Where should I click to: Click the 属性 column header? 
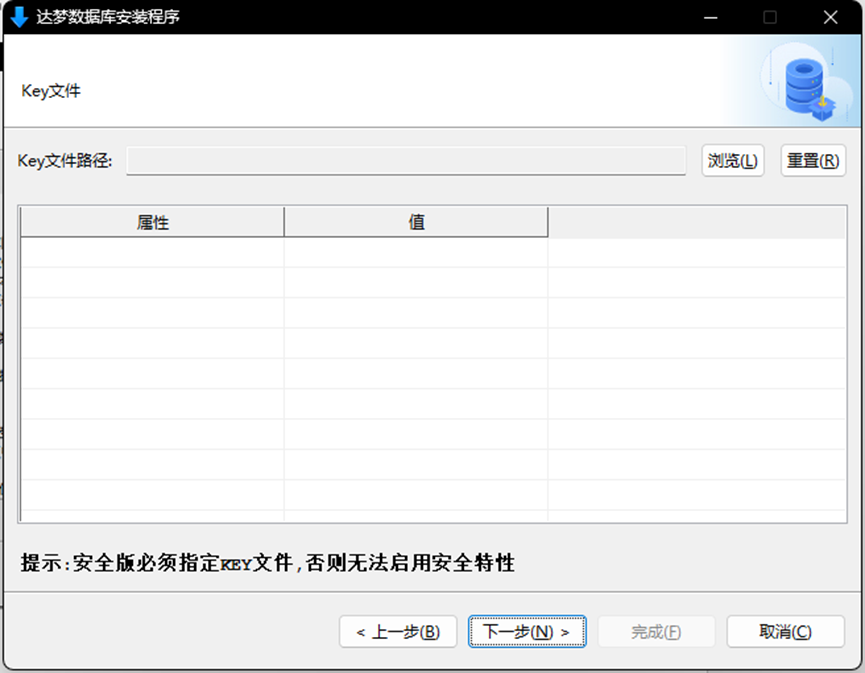tap(152, 222)
